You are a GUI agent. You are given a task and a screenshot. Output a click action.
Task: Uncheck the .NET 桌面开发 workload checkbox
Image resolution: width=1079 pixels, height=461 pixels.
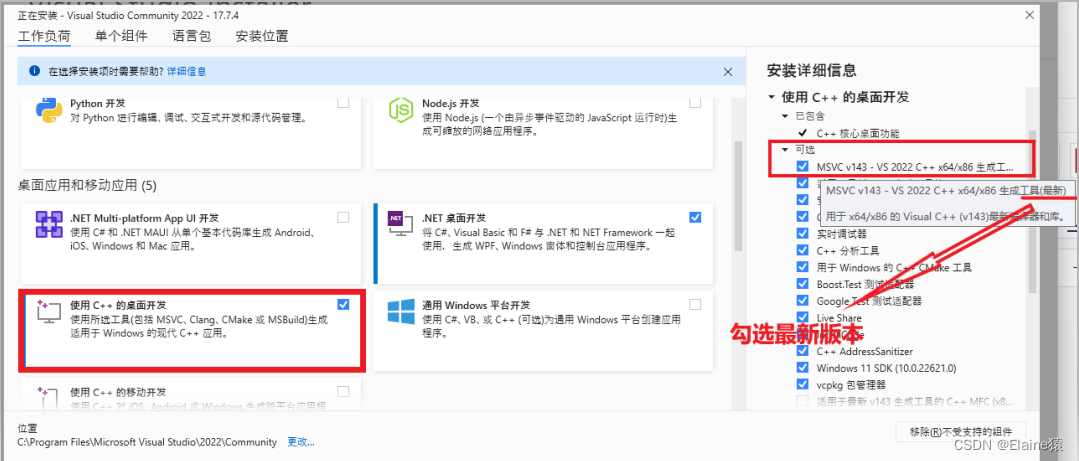(x=695, y=217)
